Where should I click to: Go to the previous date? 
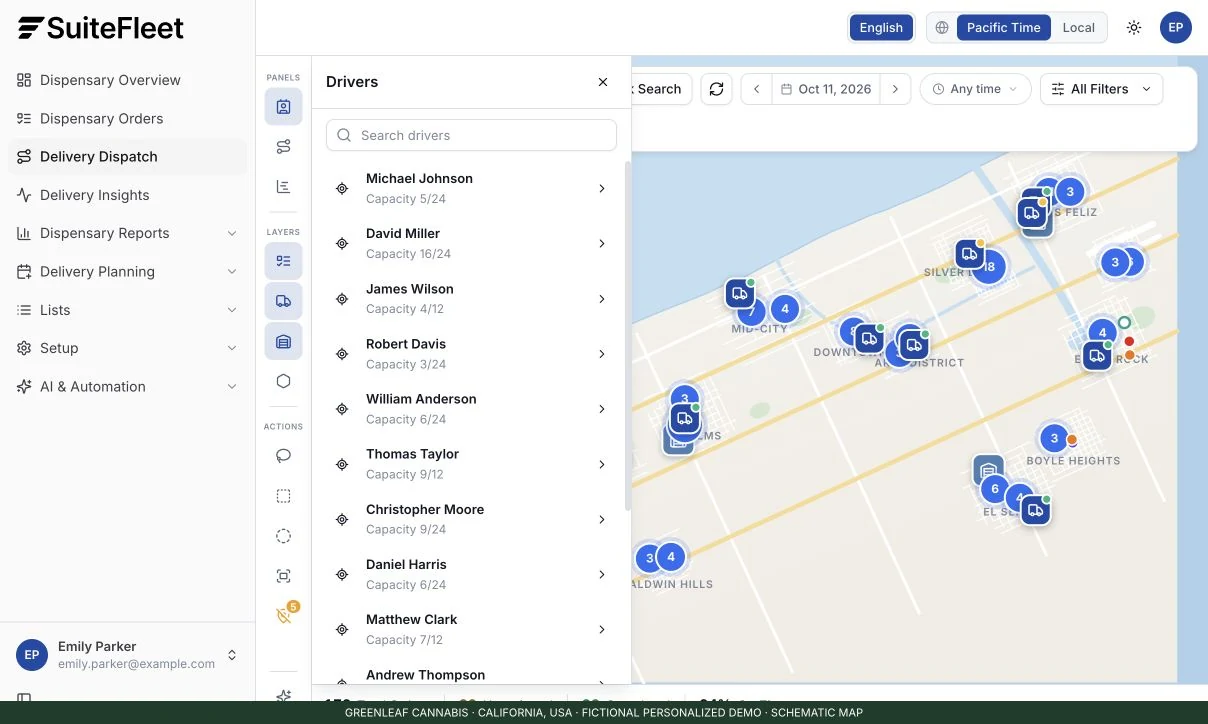(x=757, y=89)
